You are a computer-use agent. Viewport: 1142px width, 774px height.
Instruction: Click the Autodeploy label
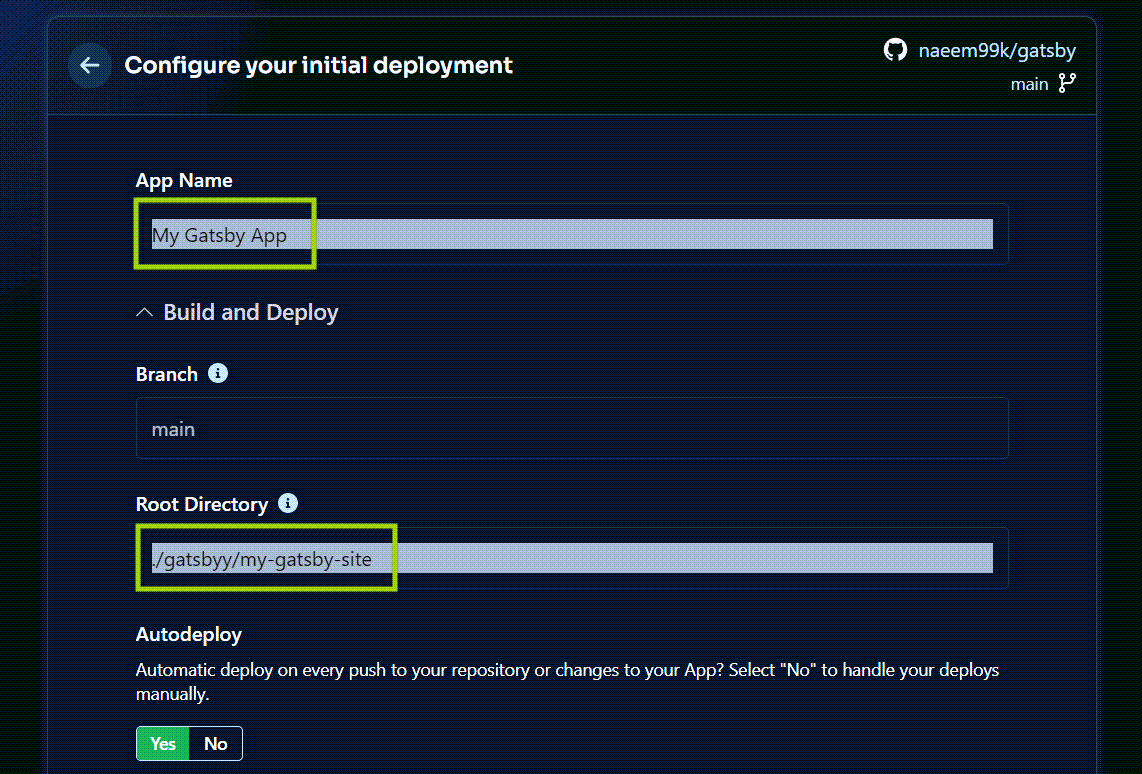(x=188, y=634)
